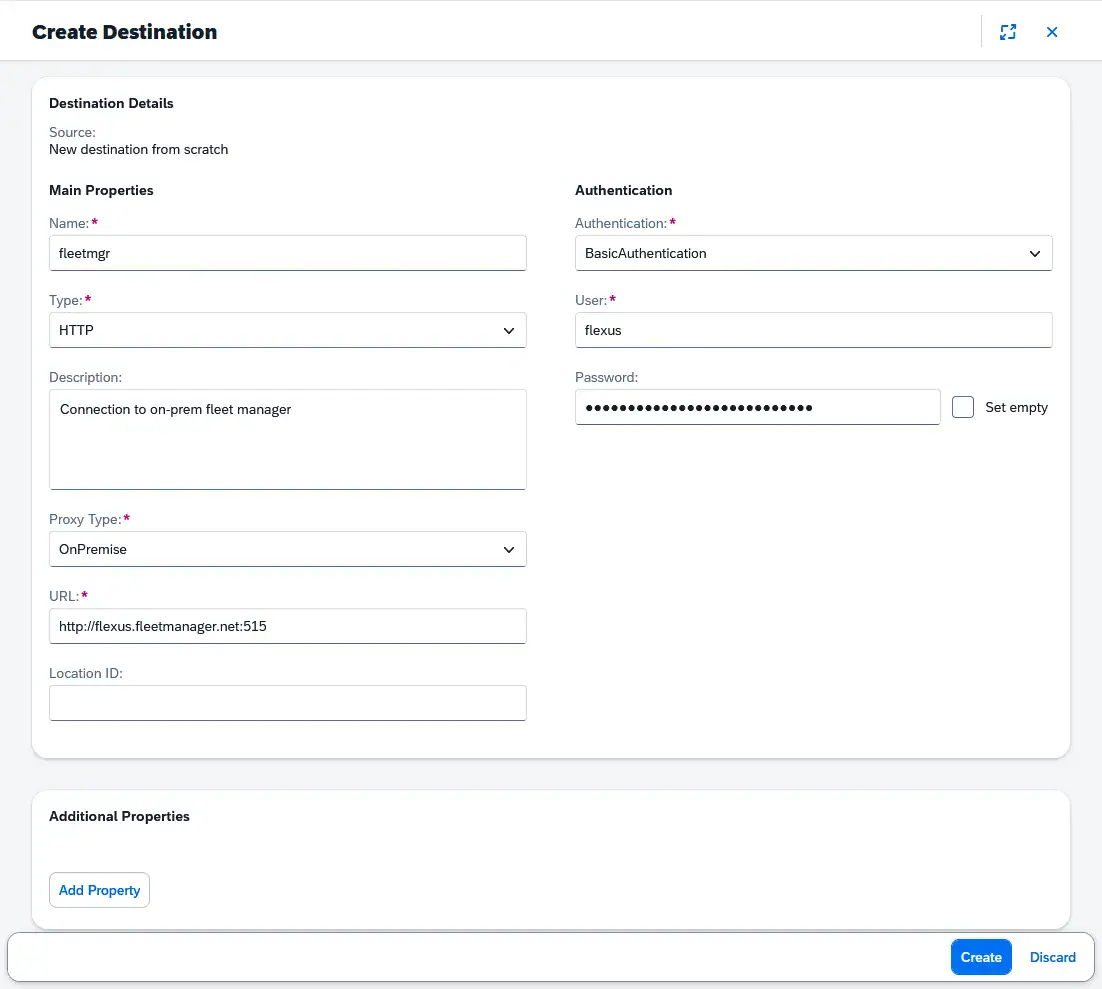The width and height of the screenshot is (1102, 989).
Task: Click the Additional Properties heading
Action: click(x=119, y=816)
